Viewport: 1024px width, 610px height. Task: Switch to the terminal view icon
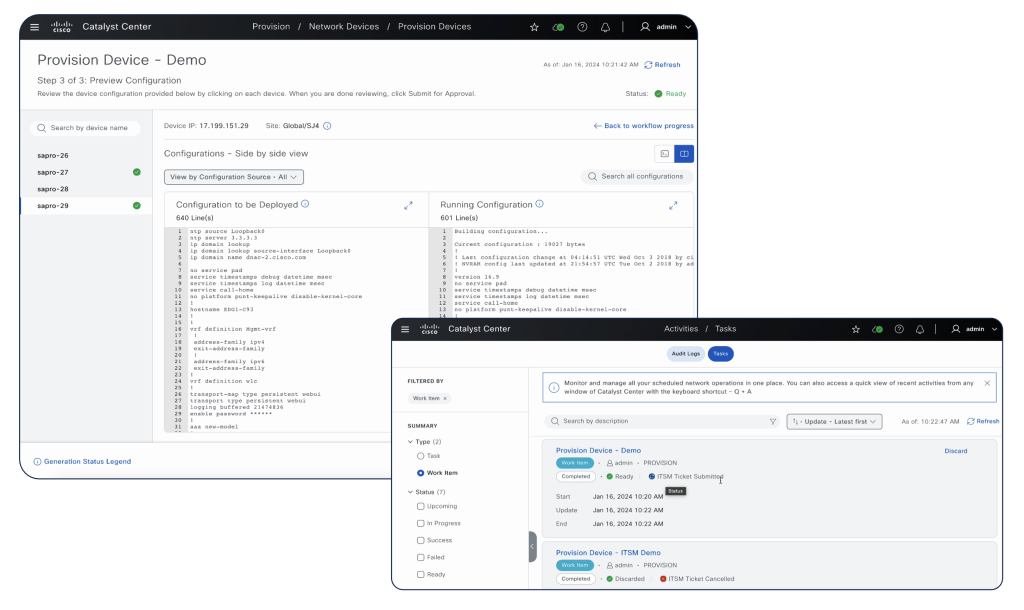click(663, 153)
